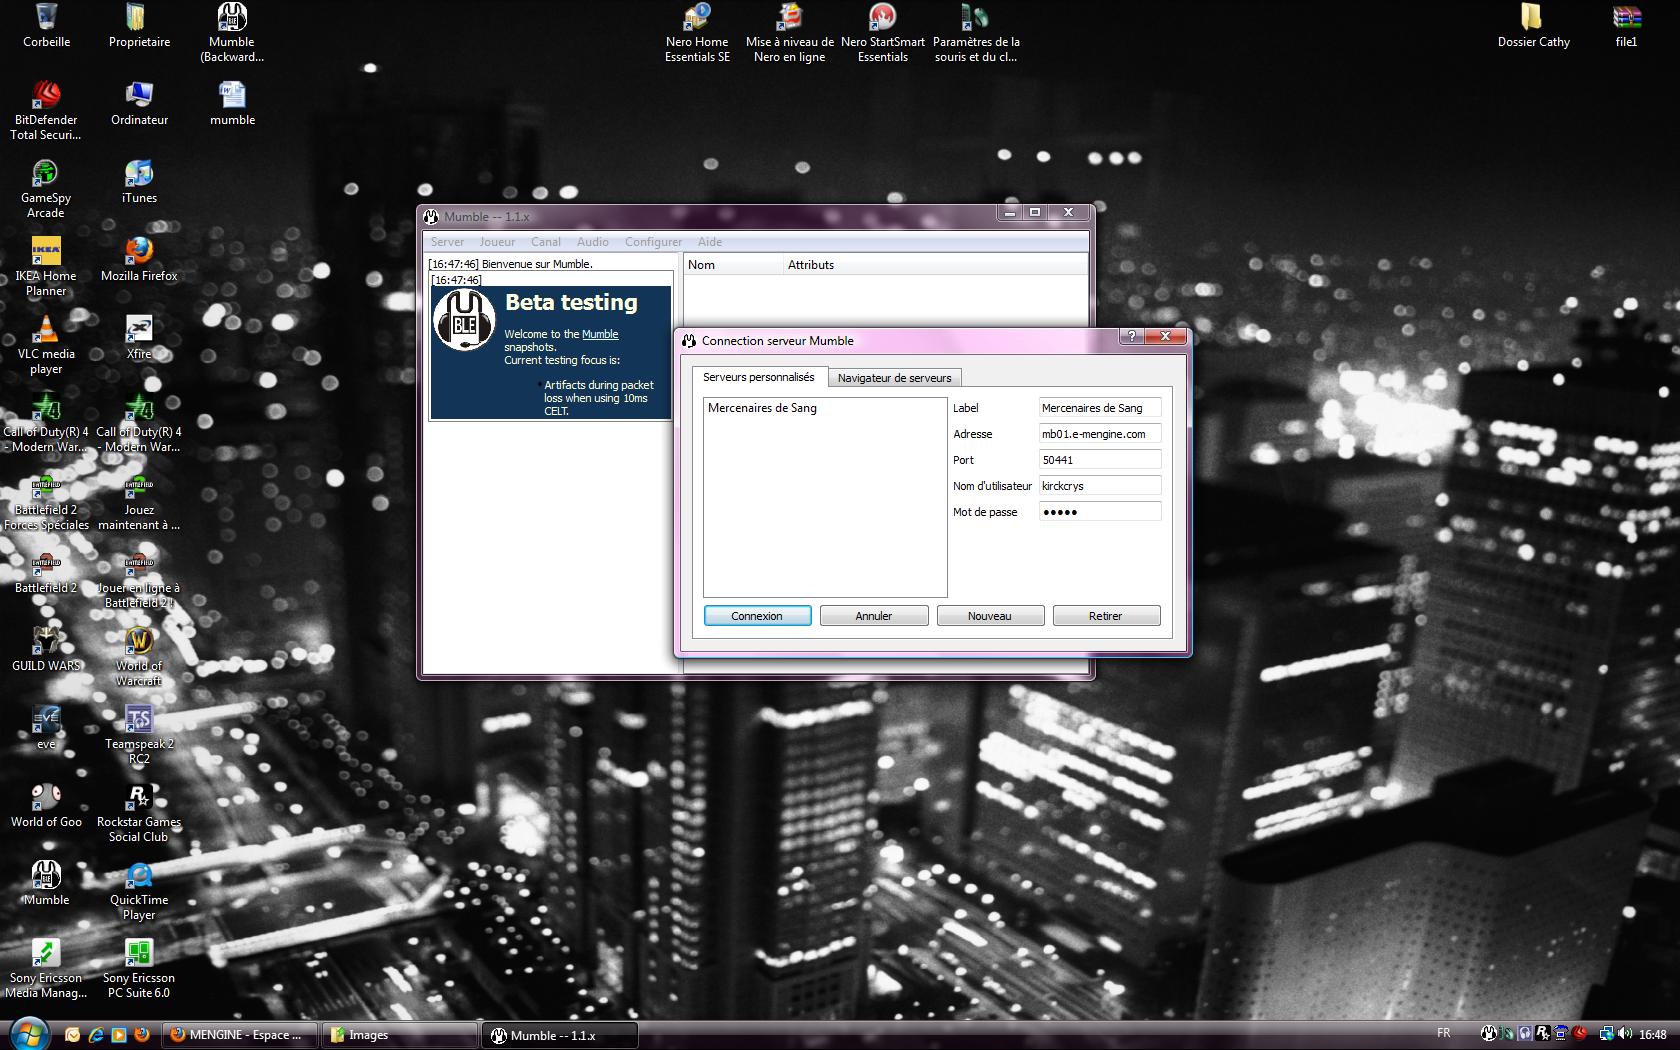Select the World of Goo icon

46,806
